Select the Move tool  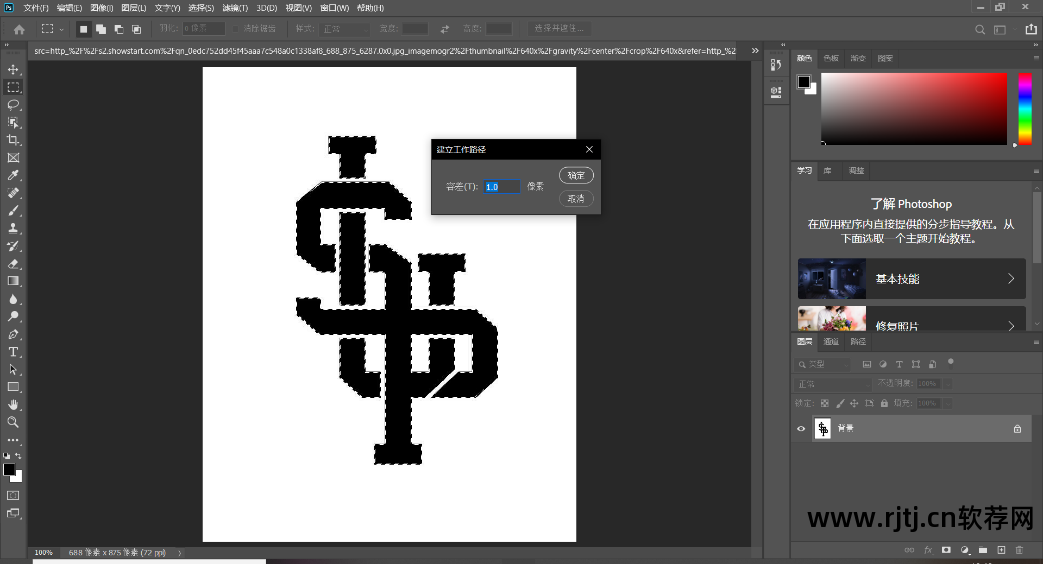13,70
